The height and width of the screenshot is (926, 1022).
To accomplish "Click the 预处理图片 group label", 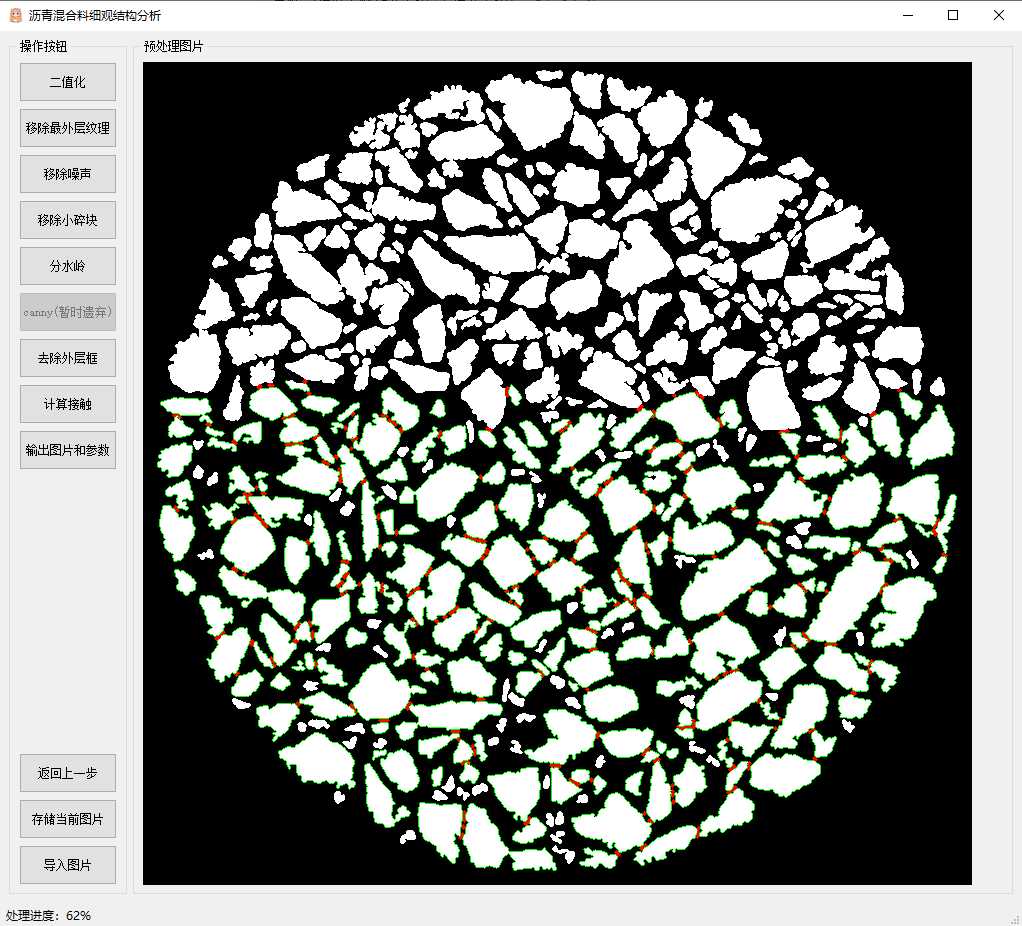I will click(x=173, y=46).
